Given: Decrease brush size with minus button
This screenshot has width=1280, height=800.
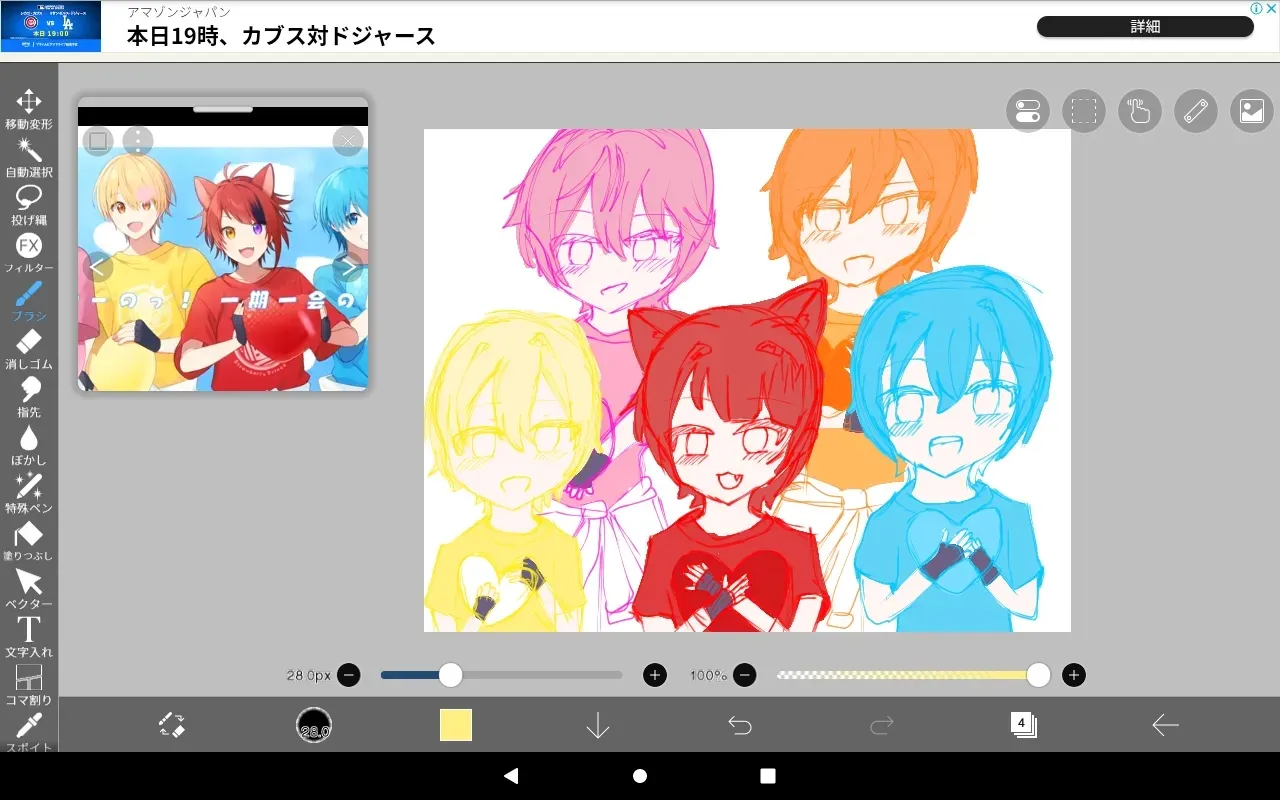Looking at the screenshot, I should pos(349,675).
